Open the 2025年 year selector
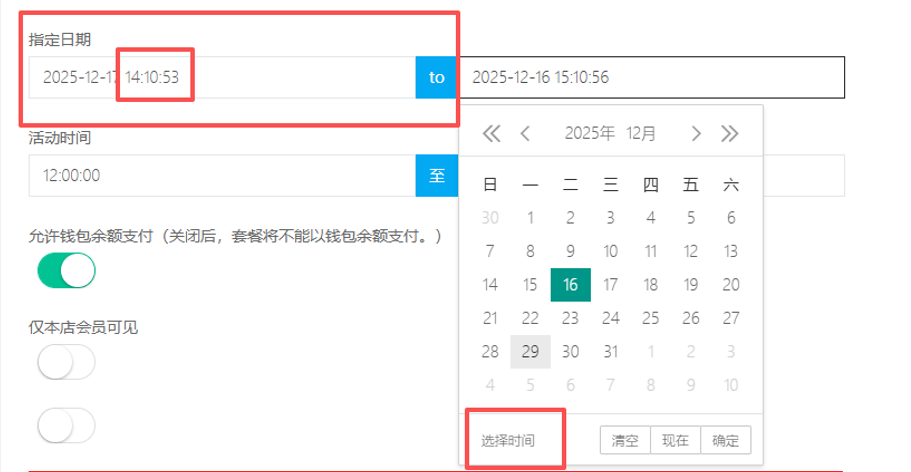The width and height of the screenshot is (911, 472). coord(590,134)
